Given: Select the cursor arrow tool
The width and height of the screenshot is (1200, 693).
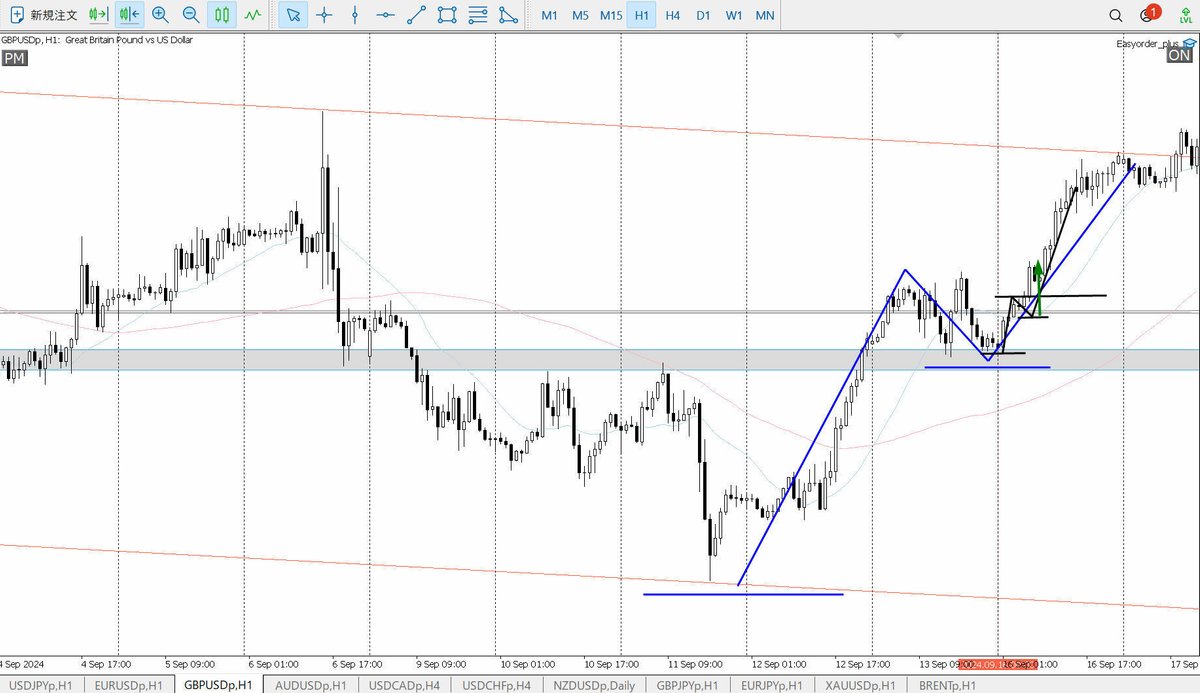Looking at the screenshot, I should coord(292,15).
